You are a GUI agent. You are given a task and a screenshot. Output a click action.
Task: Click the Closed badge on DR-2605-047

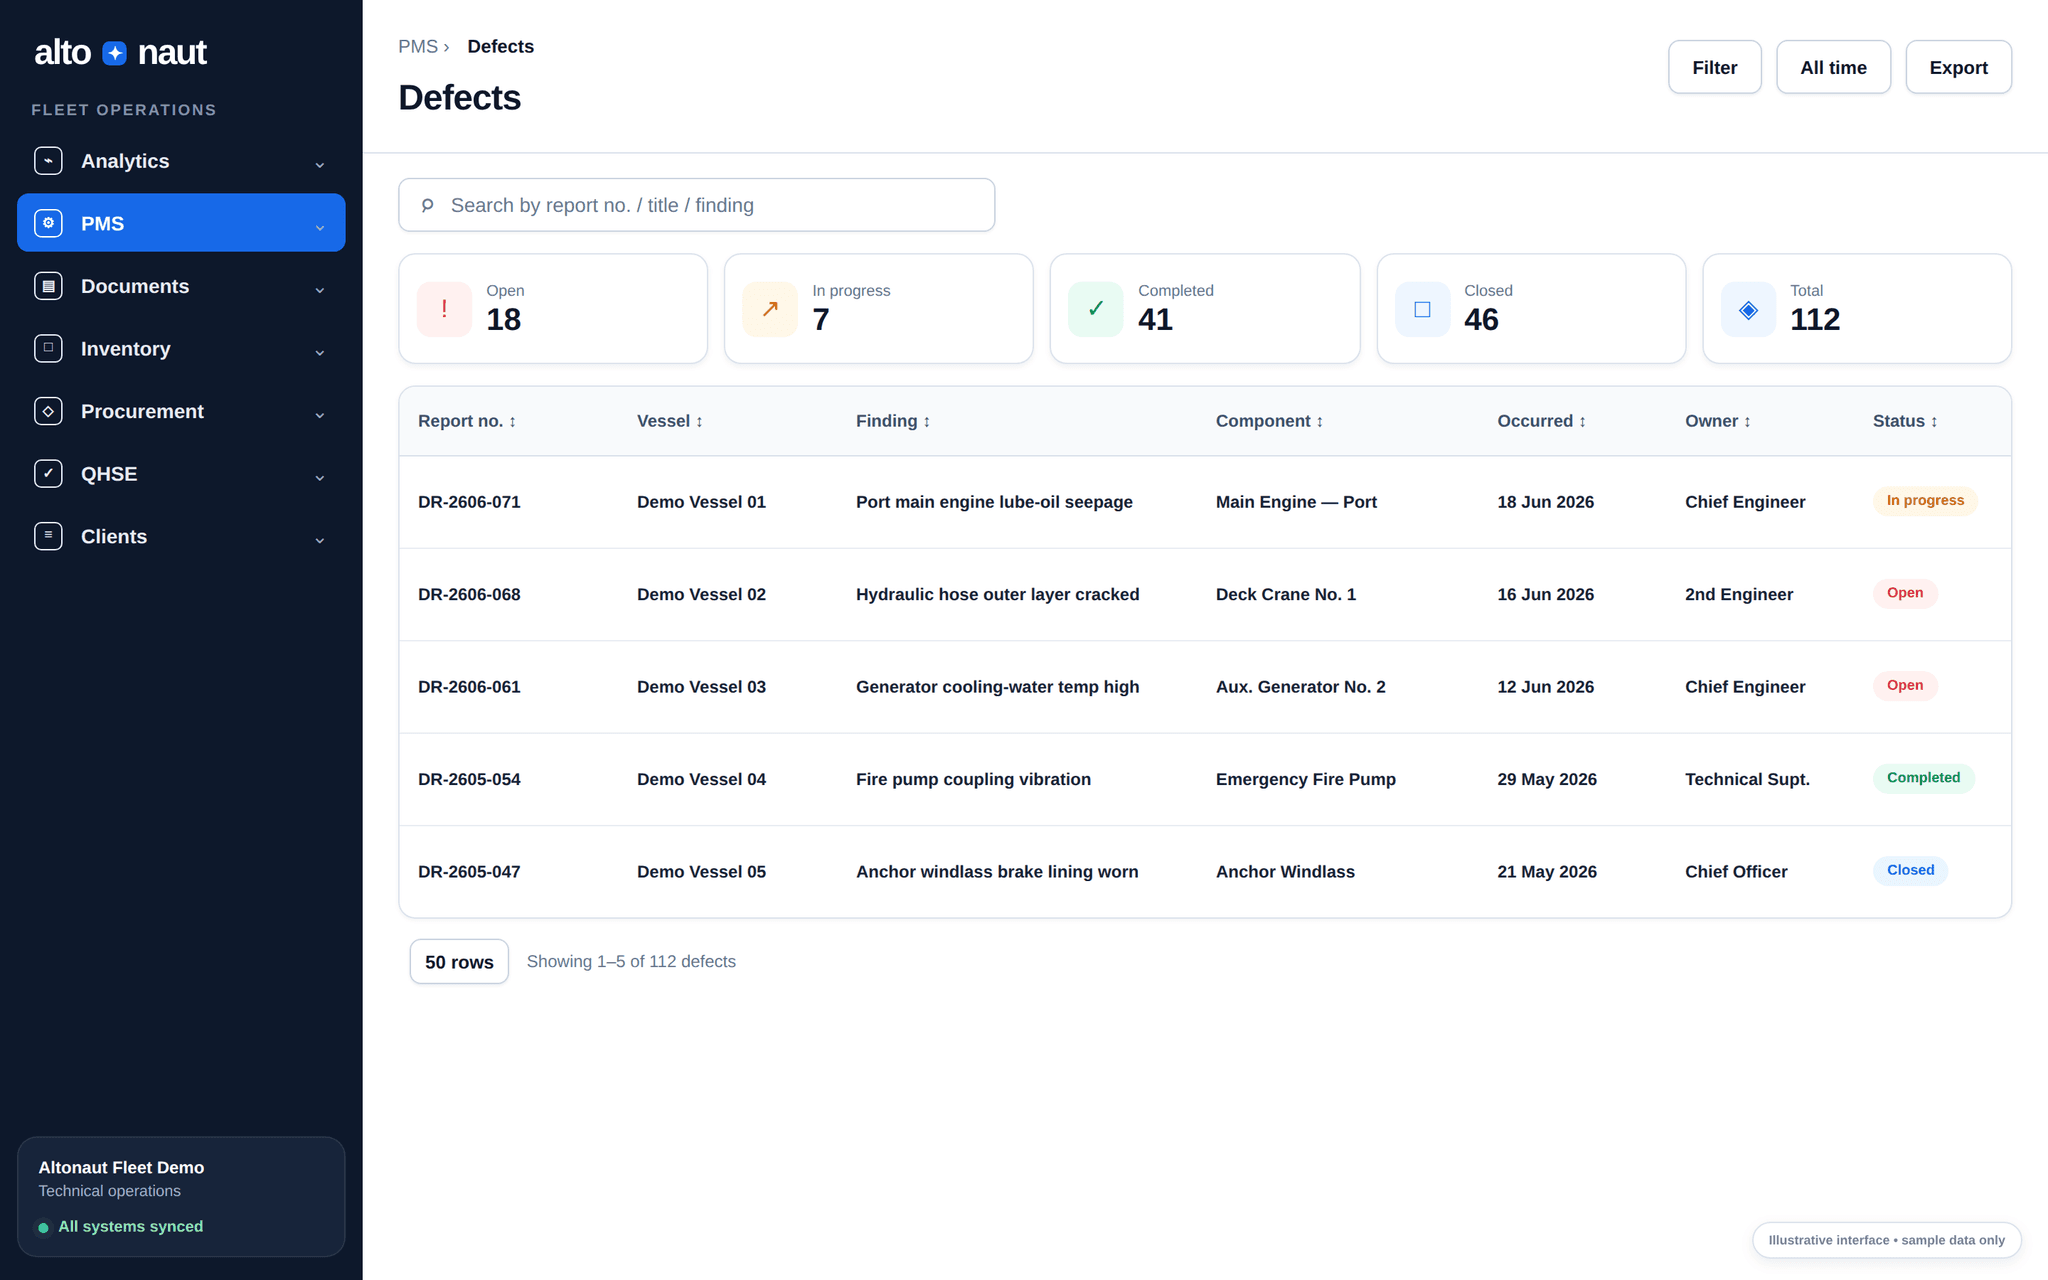point(1910,870)
